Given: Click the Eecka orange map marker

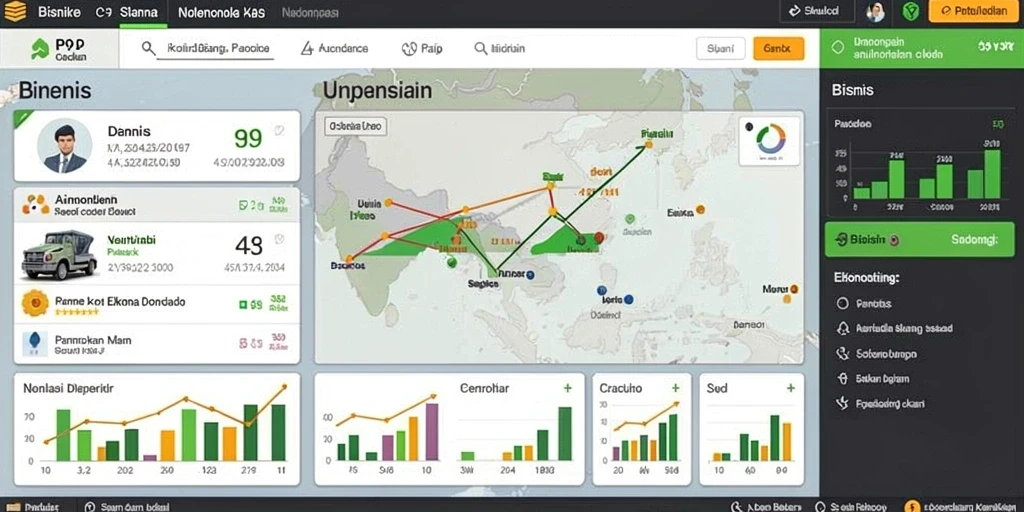Looking at the screenshot, I should coord(700,210).
